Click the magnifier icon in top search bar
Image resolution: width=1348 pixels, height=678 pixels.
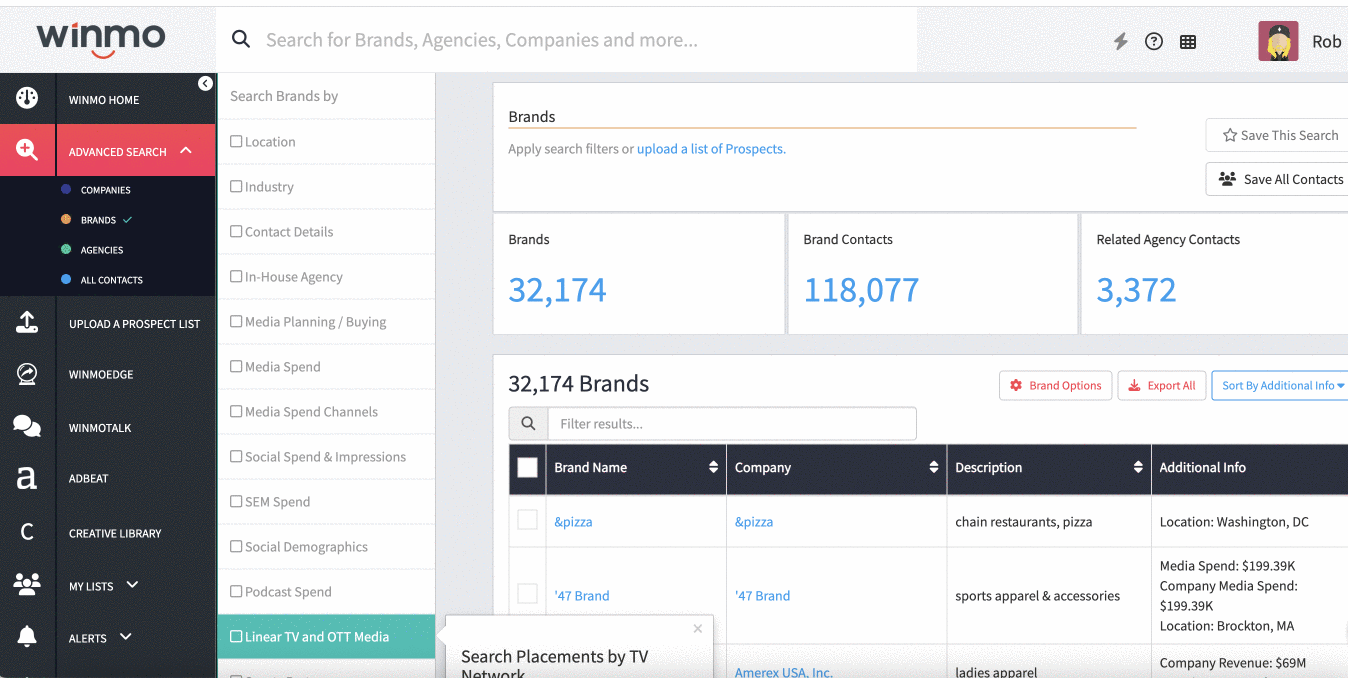[241, 39]
